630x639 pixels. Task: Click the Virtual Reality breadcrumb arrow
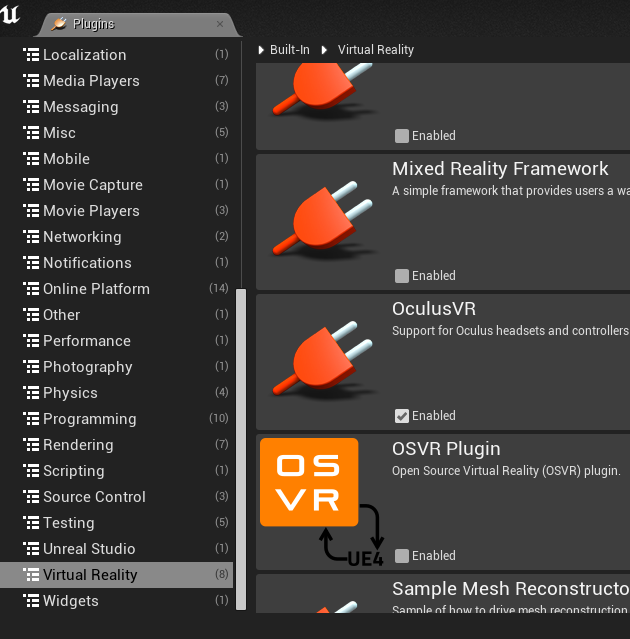pyautogui.click(x=324, y=50)
